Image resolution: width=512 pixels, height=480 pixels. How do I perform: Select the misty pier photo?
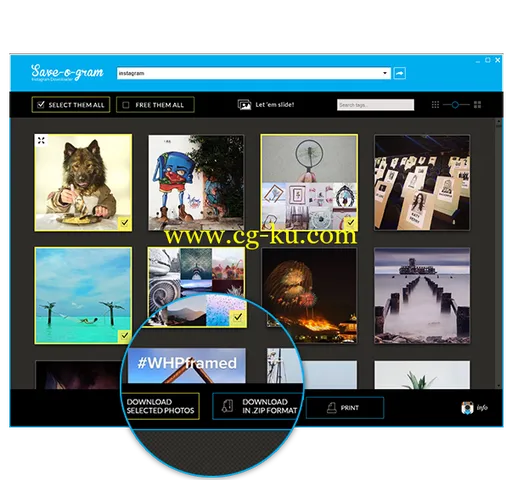(422, 295)
